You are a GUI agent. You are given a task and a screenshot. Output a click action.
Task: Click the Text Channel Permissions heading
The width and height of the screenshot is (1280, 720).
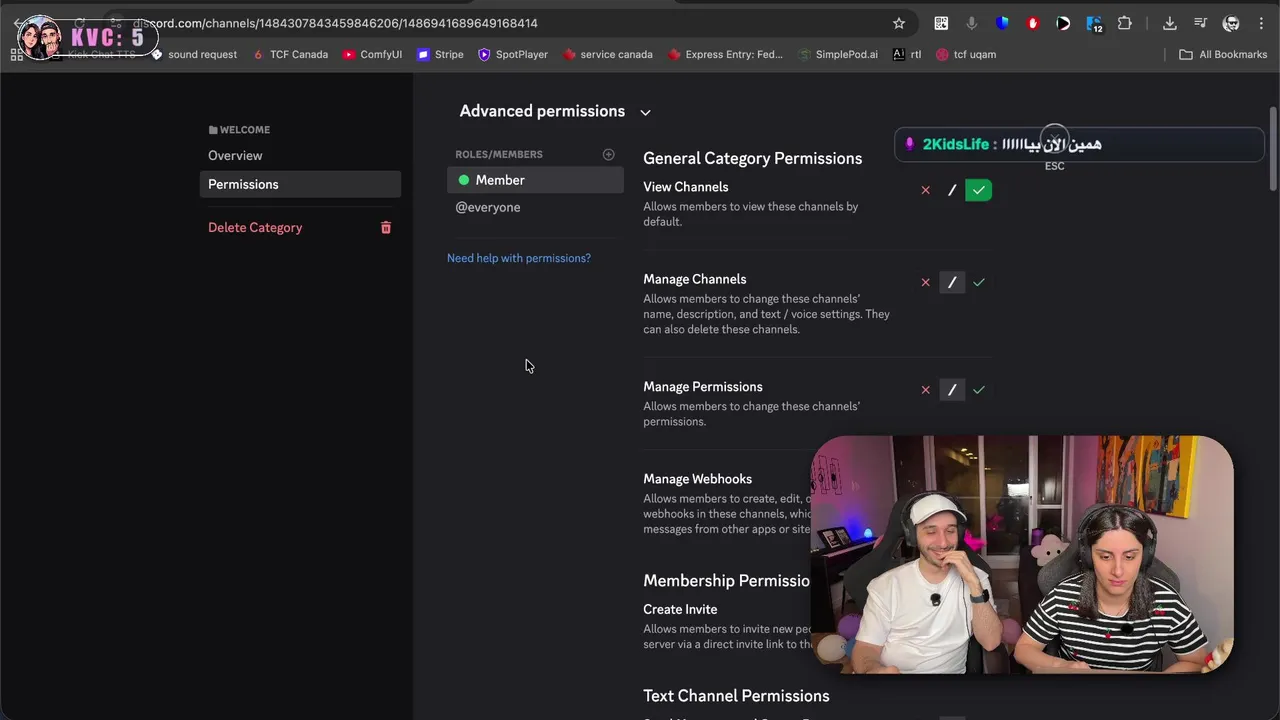click(736, 696)
